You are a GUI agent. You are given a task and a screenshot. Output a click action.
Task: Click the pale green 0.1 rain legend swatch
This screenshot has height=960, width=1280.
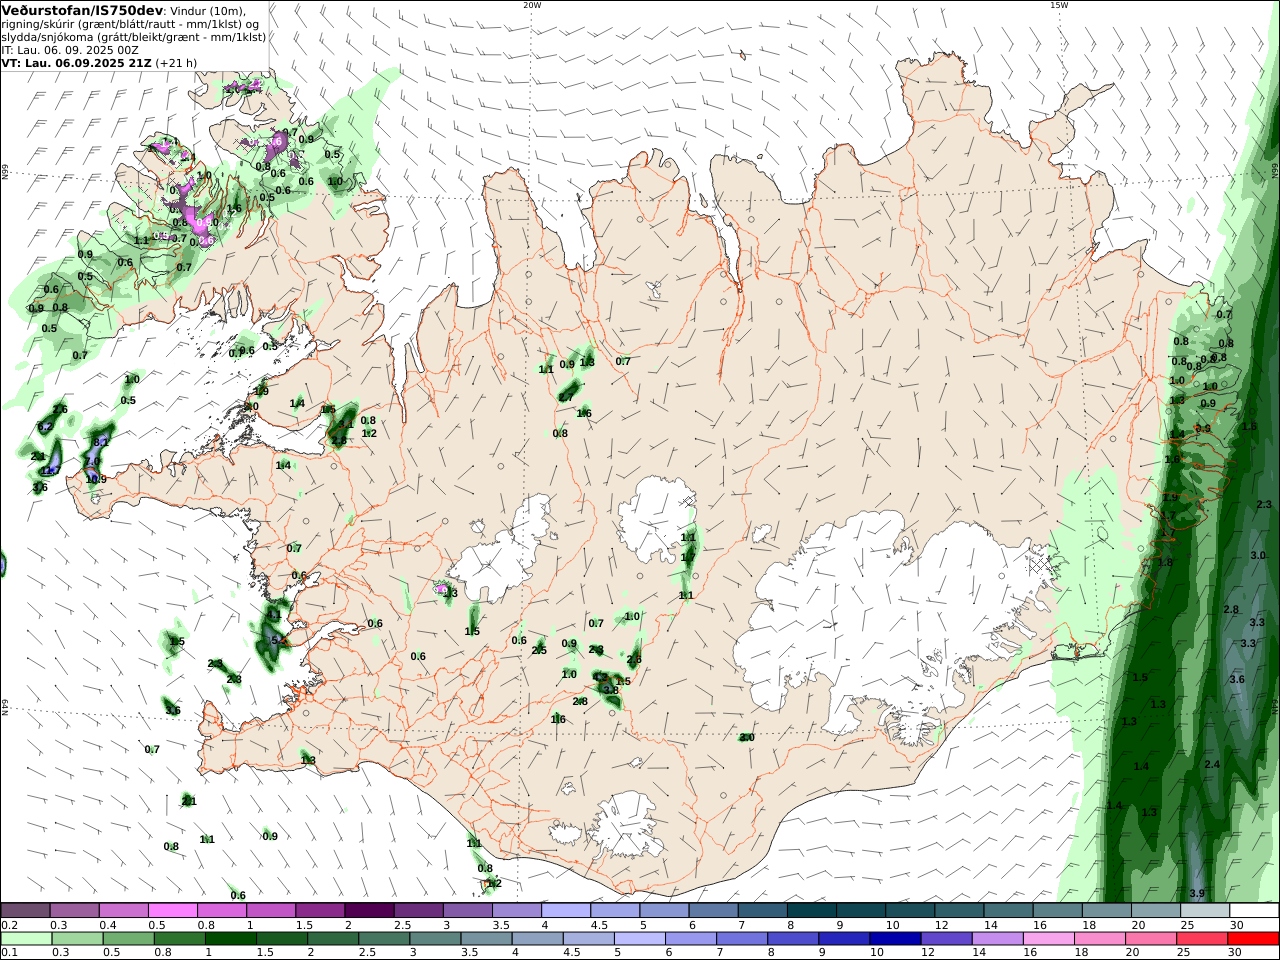(25, 939)
